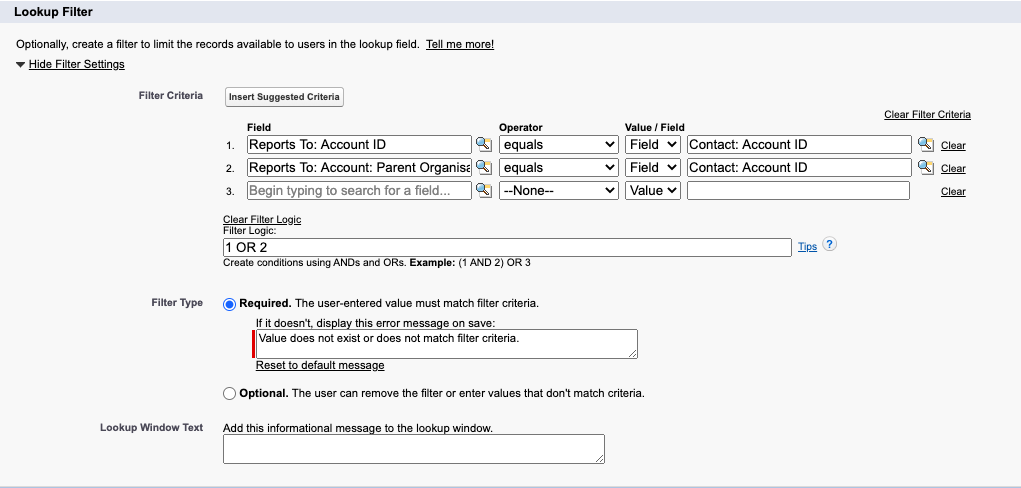Screen dimensions: 1021x488
Task: Click the Clear Filter Criteria link
Action: click(x=927, y=115)
